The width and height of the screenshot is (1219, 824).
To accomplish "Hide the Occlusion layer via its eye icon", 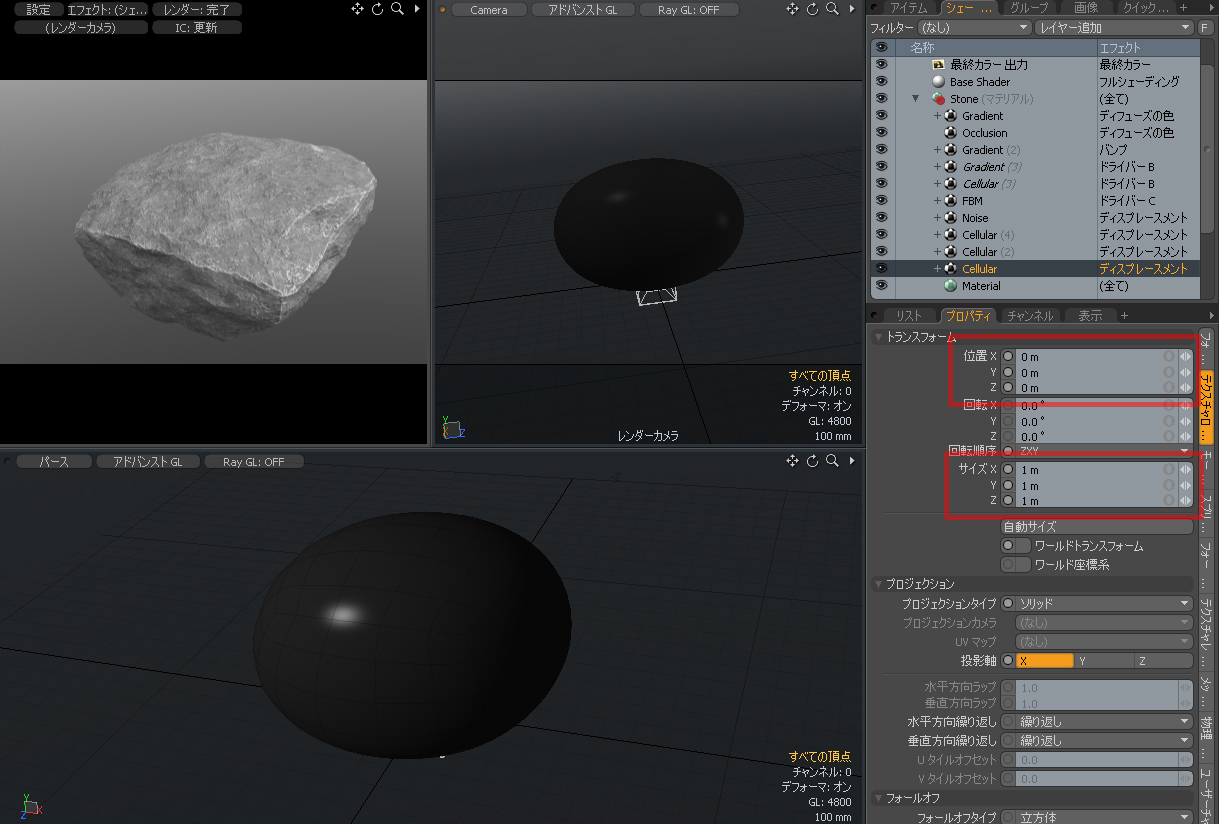I will pos(881,133).
